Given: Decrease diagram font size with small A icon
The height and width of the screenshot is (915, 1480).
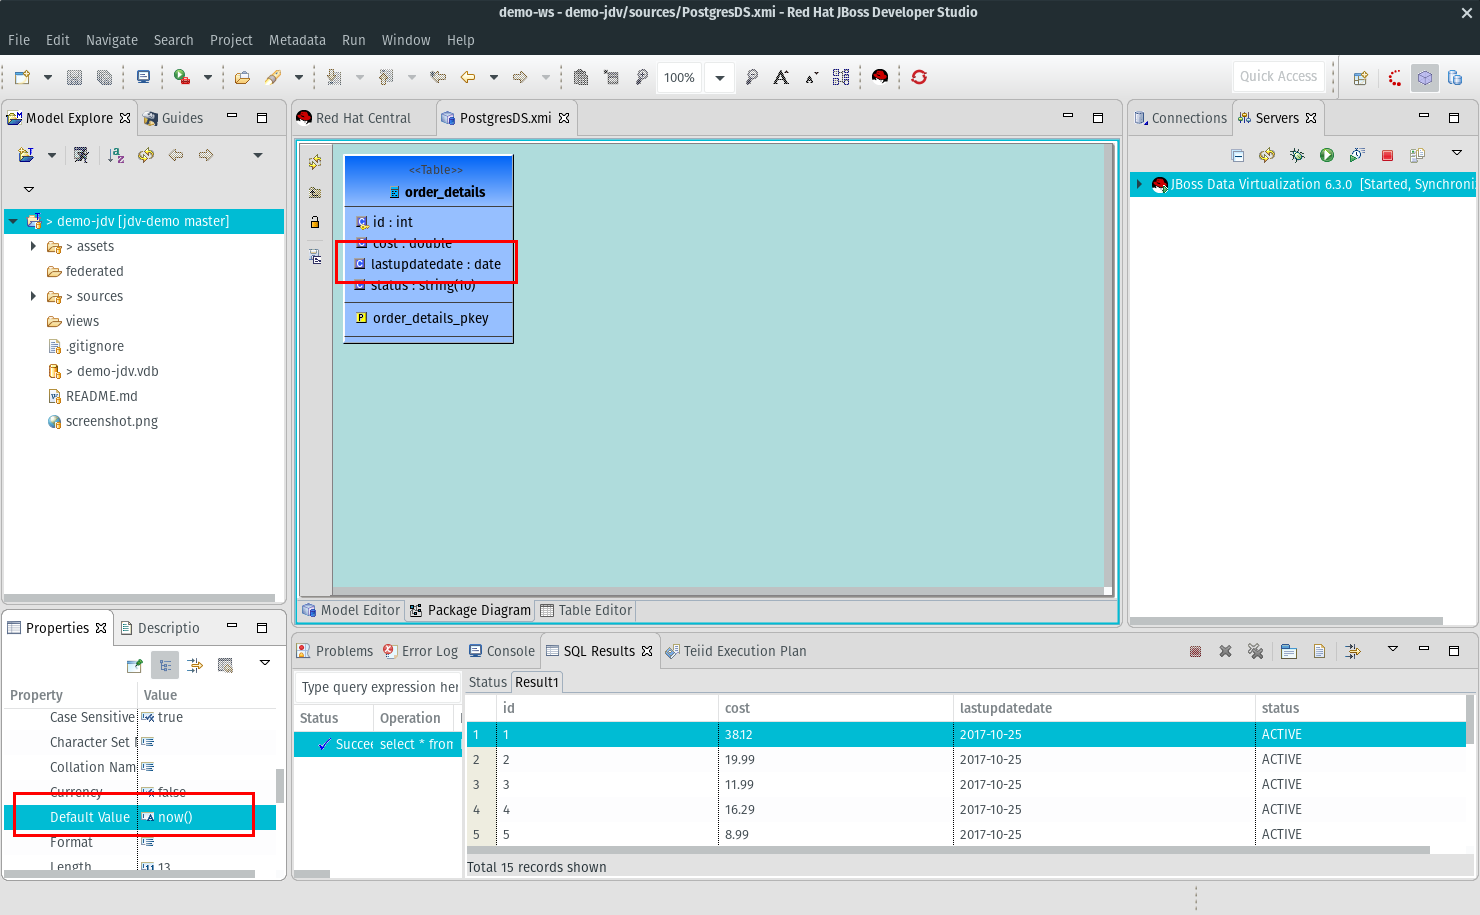Looking at the screenshot, I should 811,77.
